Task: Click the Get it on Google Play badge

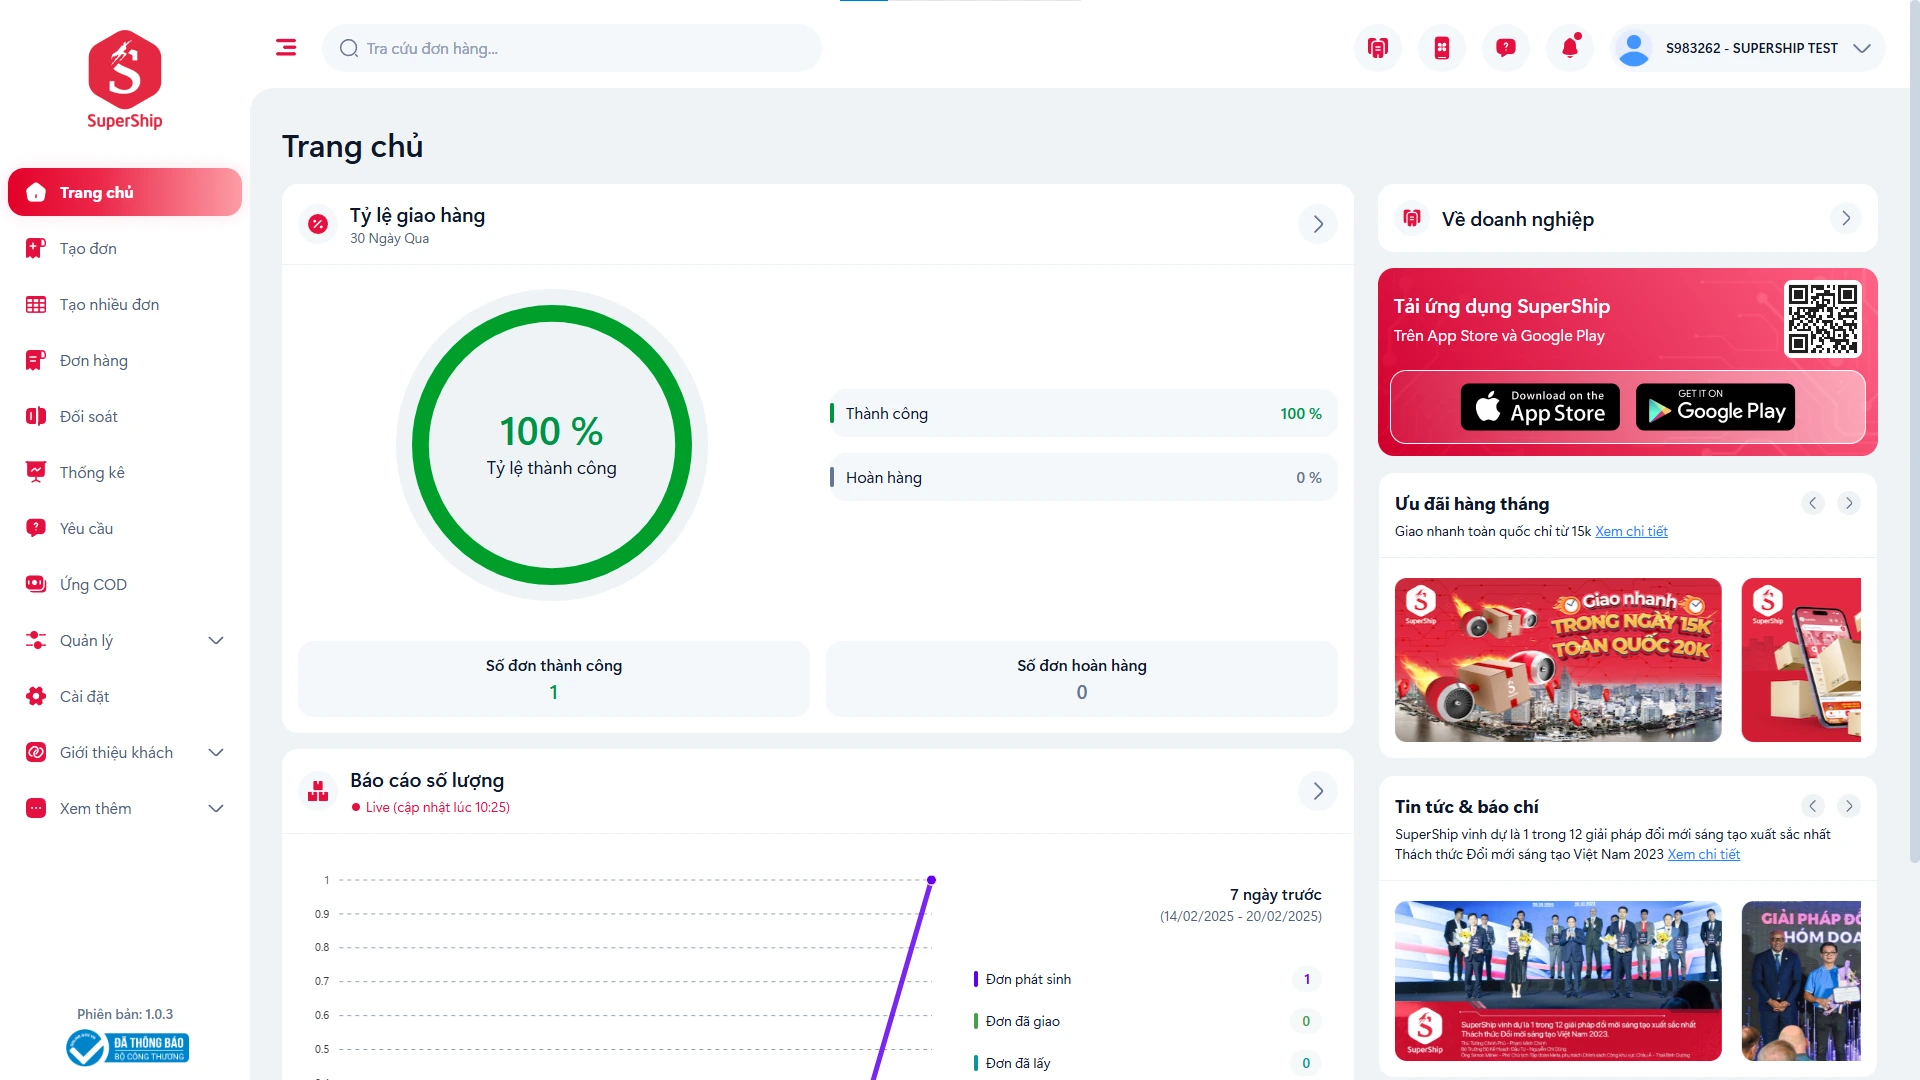Action: point(1715,407)
